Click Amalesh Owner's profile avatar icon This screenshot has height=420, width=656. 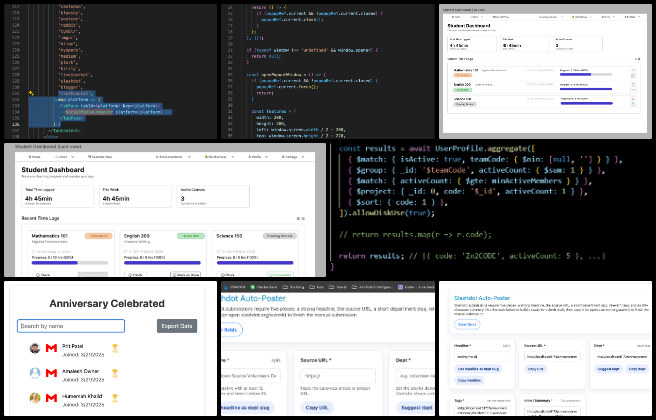[x=35, y=373]
